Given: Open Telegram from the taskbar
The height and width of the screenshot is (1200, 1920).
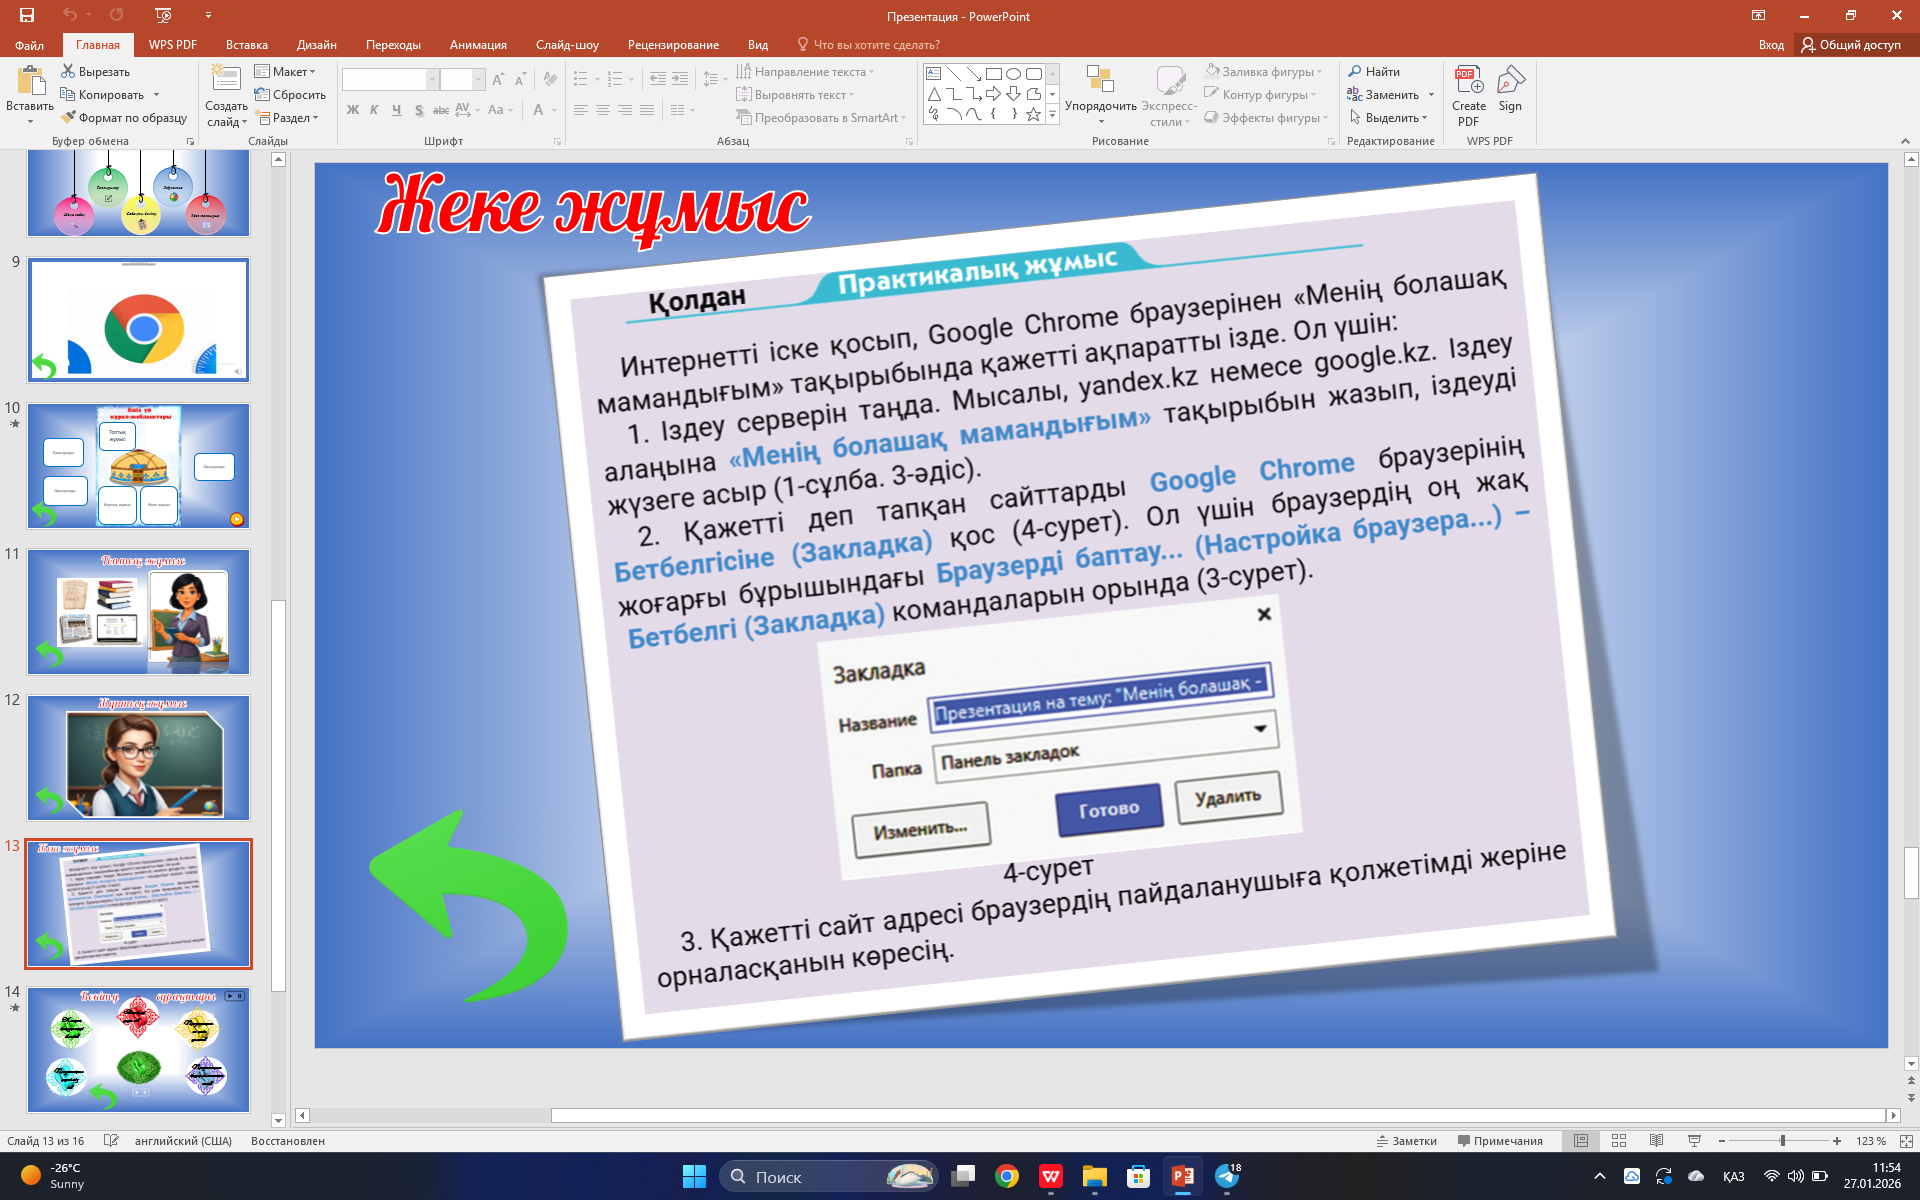Looking at the screenshot, I should 1227,1176.
